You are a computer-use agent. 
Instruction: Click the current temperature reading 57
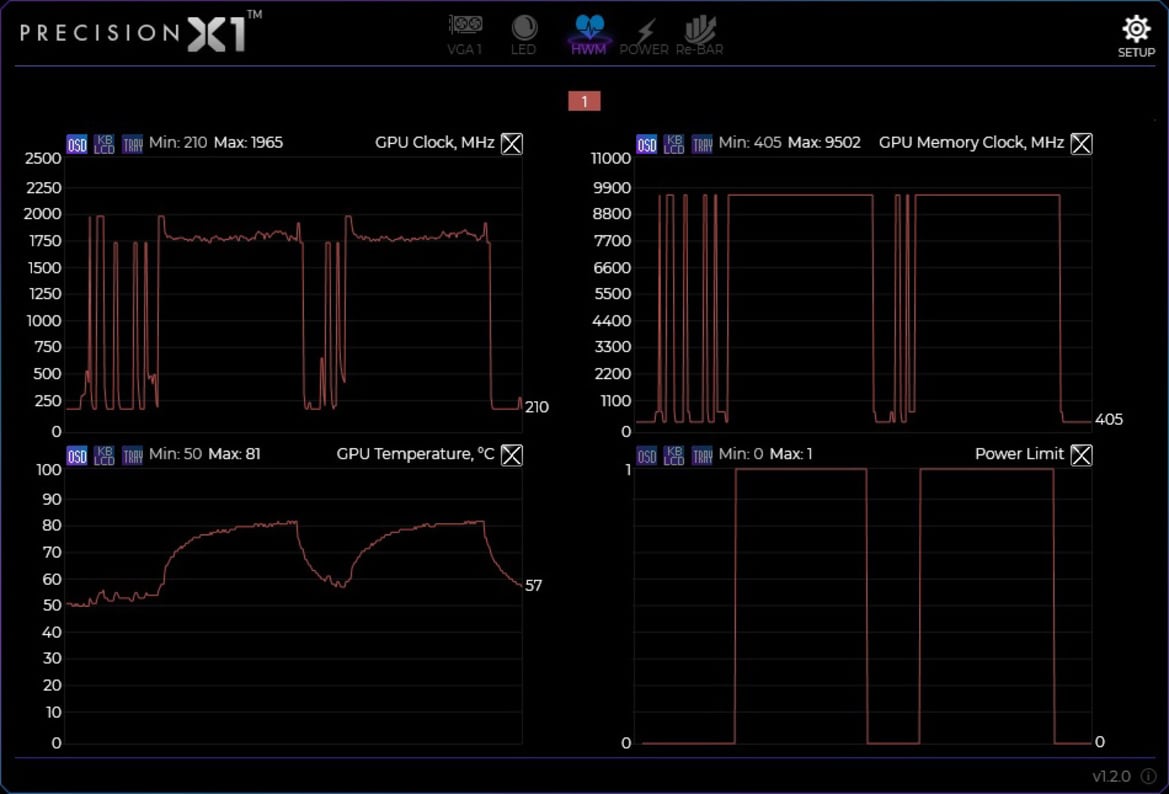[x=534, y=586]
